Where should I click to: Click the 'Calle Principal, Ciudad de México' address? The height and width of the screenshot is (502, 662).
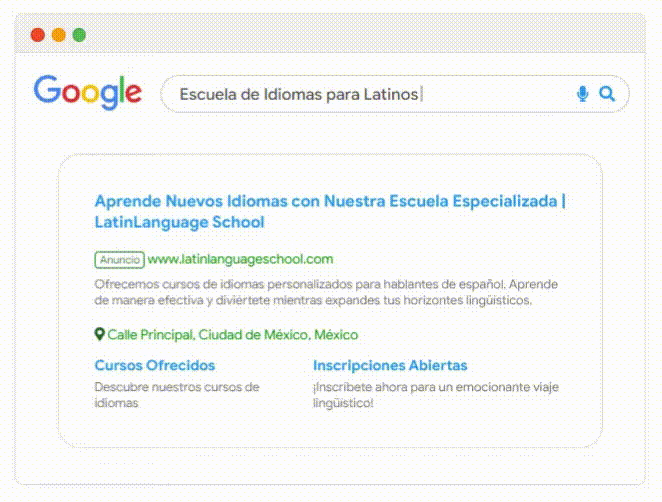pos(232,335)
